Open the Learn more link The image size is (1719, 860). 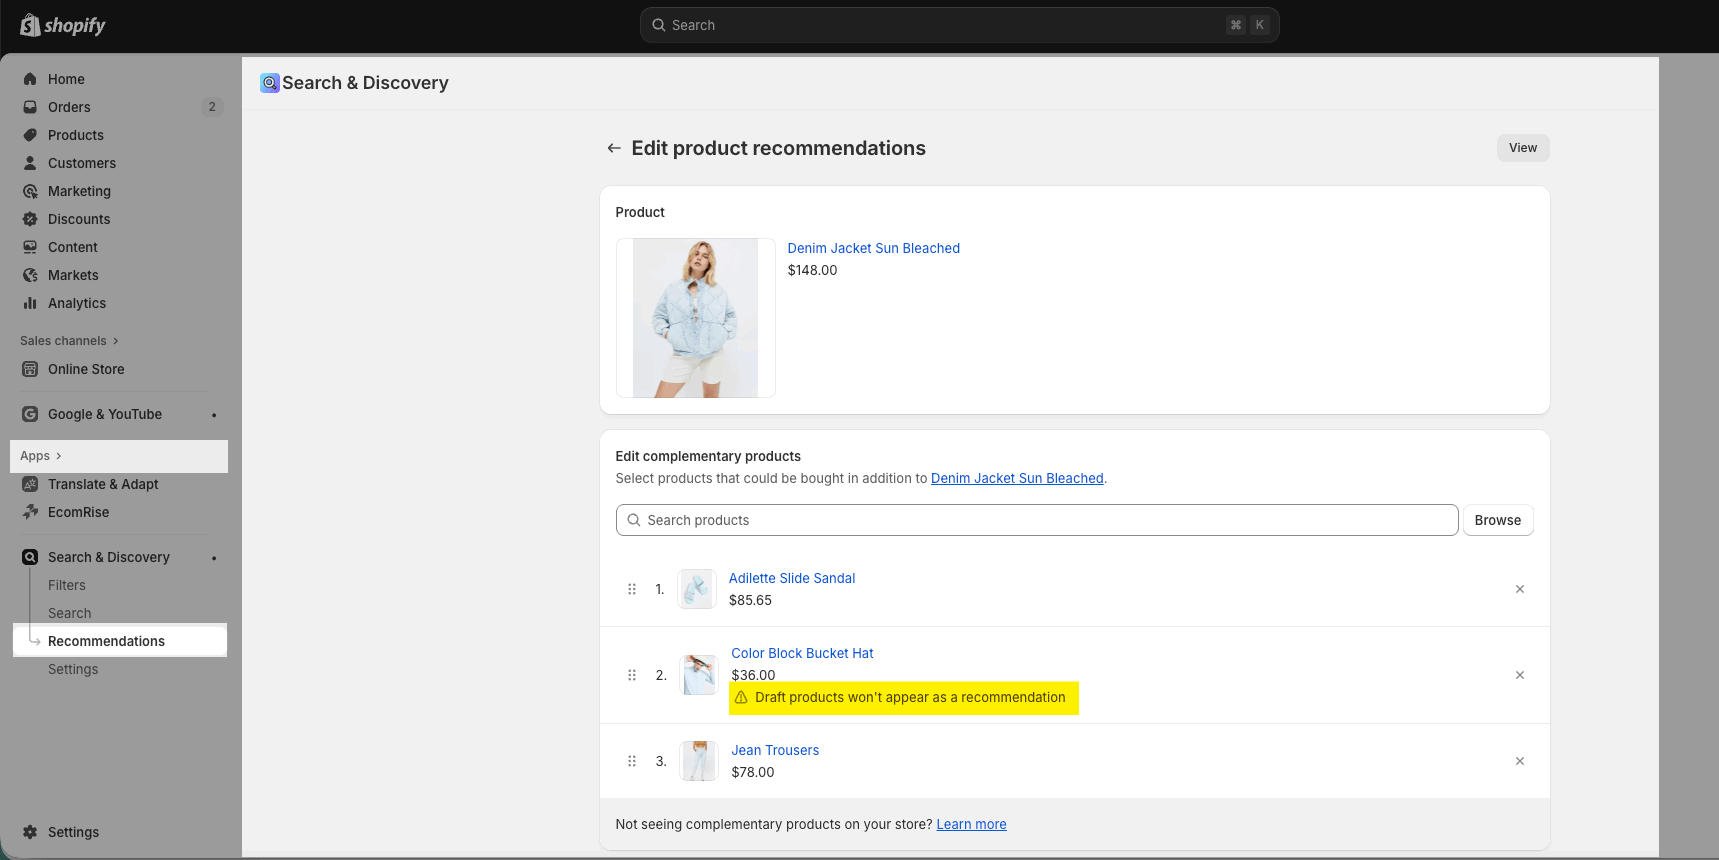pyautogui.click(x=971, y=824)
